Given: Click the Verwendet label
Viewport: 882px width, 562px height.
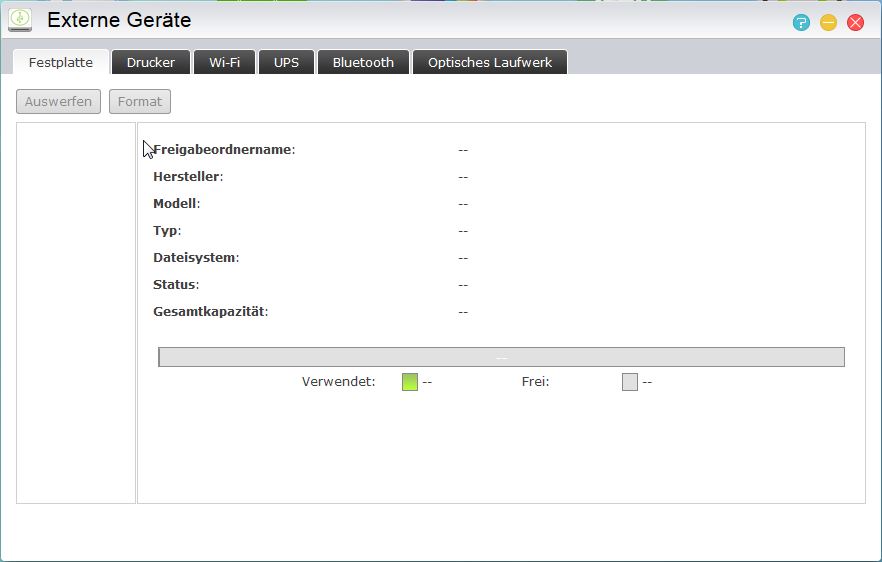Looking at the screenshot, I should [x=339, y=381].
